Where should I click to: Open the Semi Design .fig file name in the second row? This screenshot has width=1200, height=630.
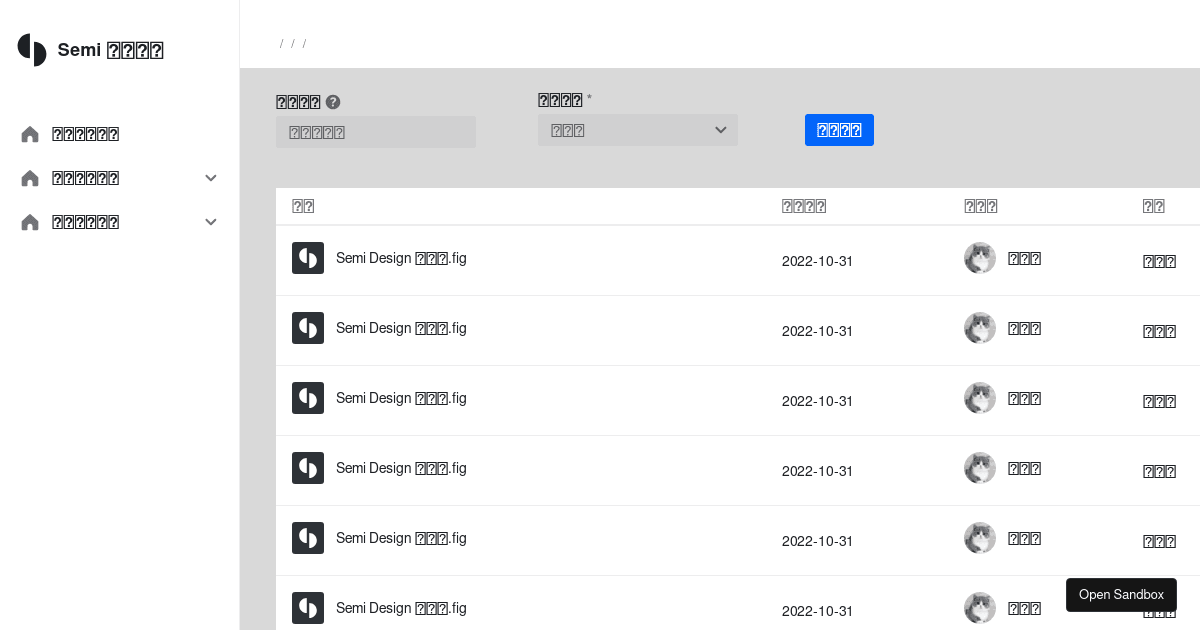pos(401,328)
